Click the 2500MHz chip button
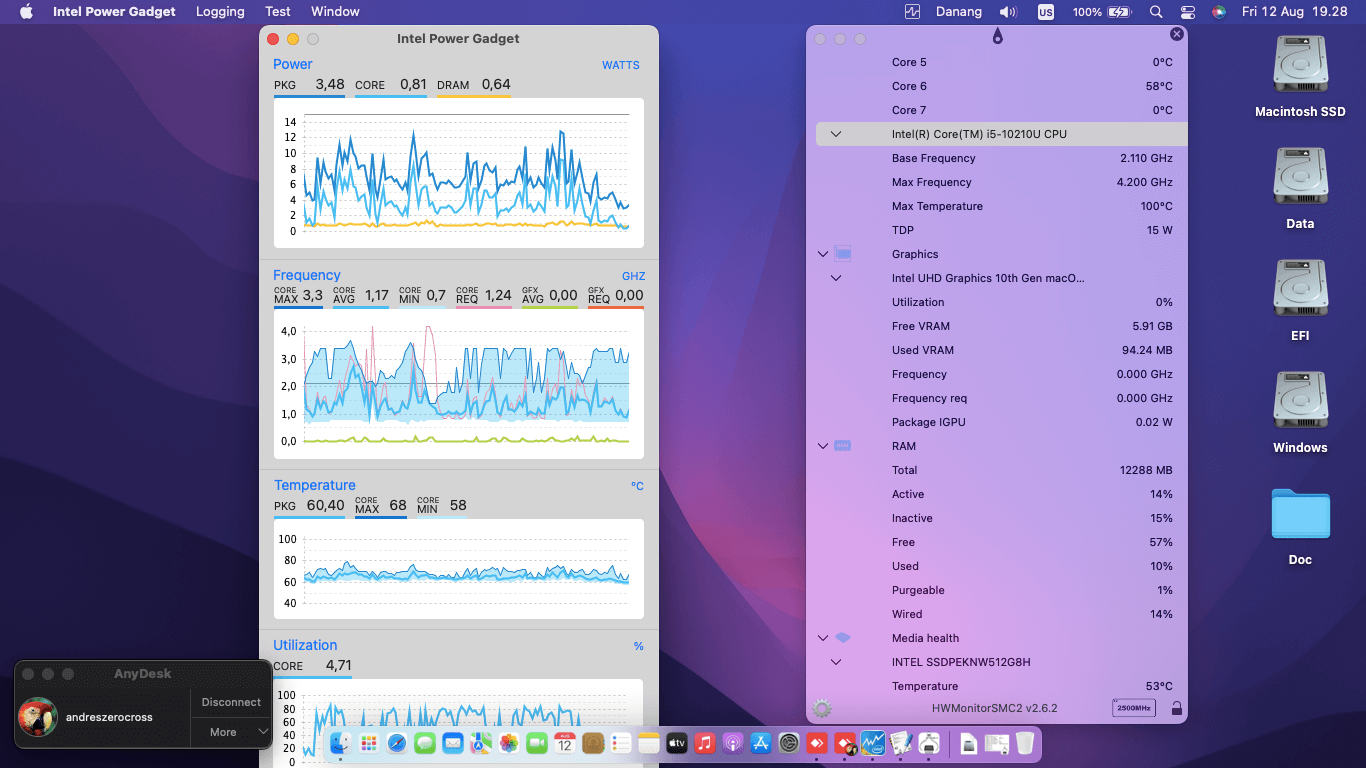 click(1133, 708)
